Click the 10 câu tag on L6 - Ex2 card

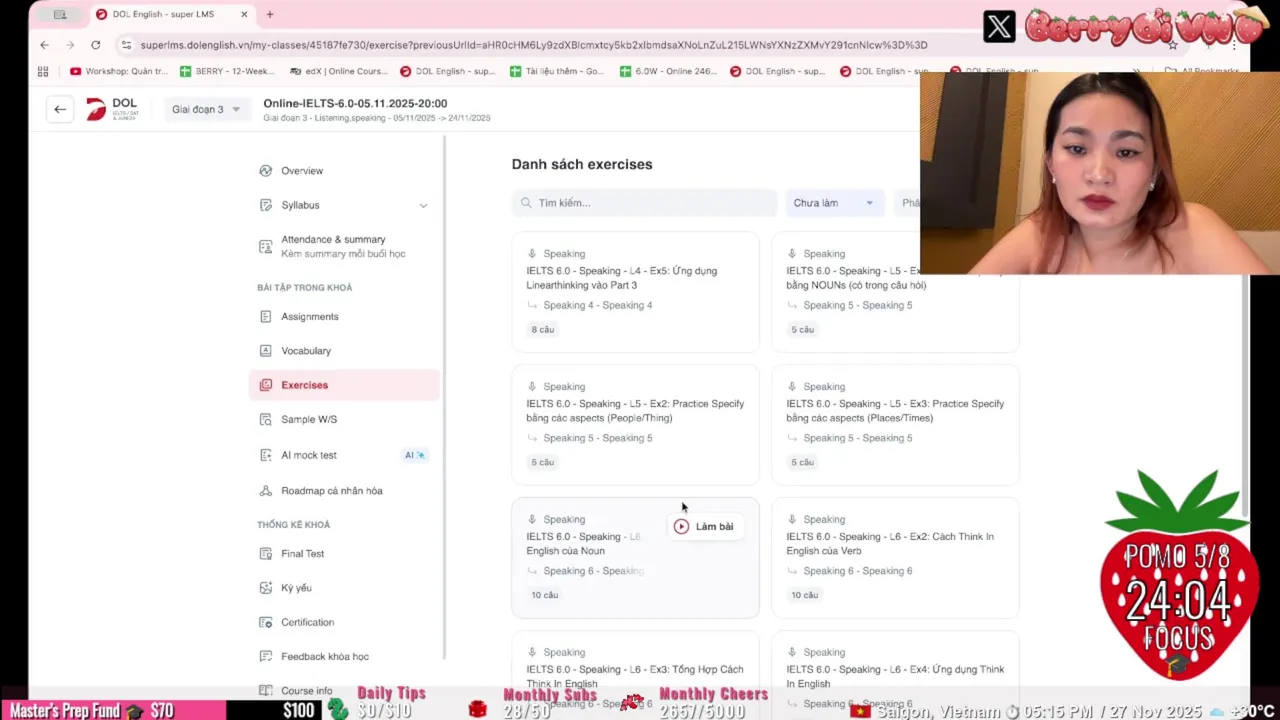point(805,595)
